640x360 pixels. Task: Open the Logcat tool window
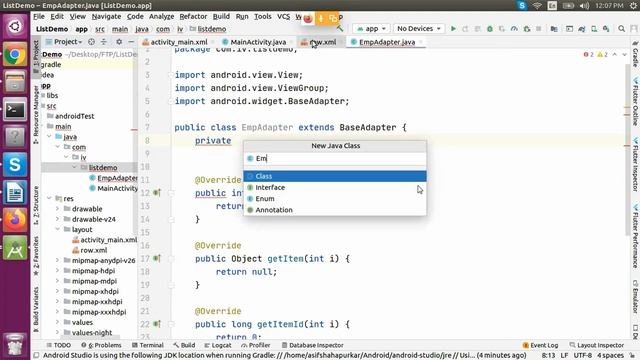coord(218,345)
